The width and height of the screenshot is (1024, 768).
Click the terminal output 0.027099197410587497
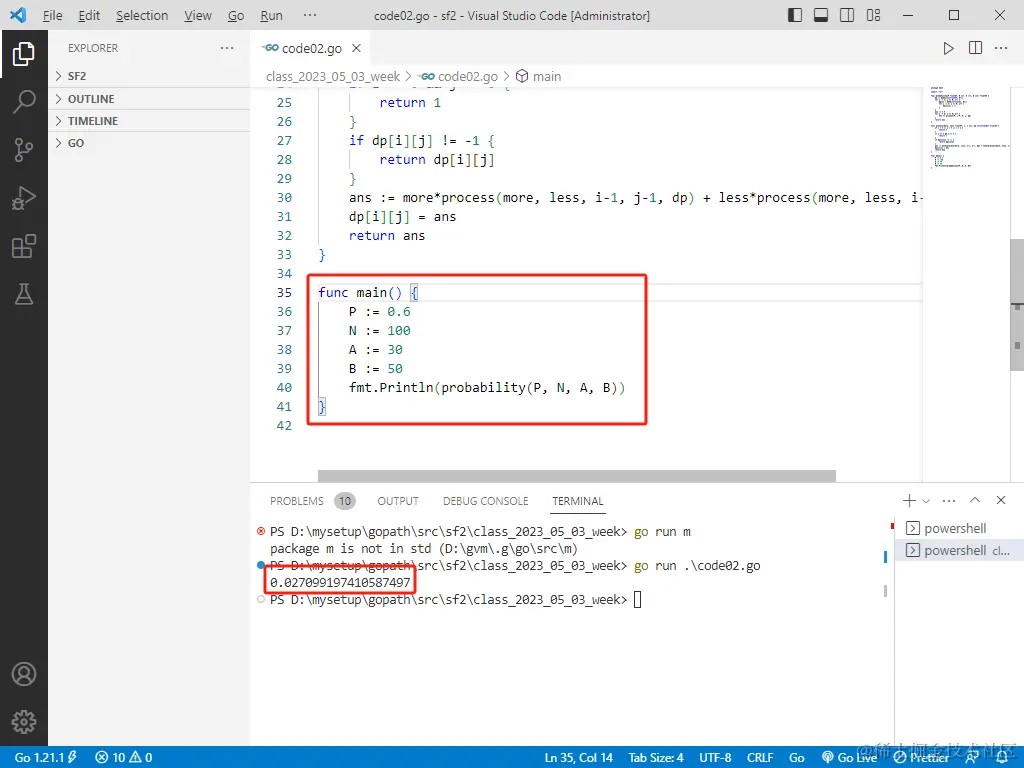coord(340,583)
